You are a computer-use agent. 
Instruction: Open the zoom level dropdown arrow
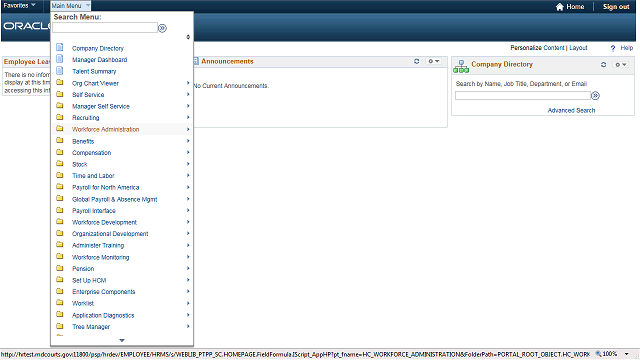coord(627,354)
